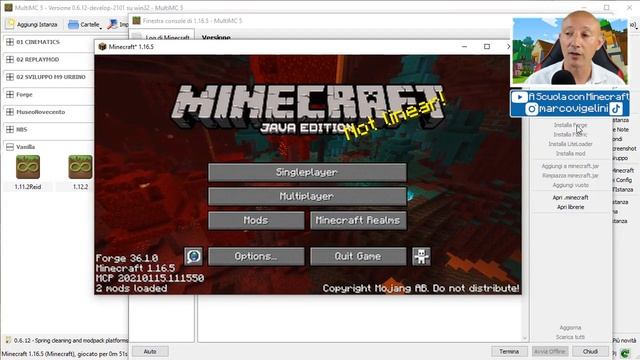Click Chiudi in the console window
The width and height of the screenshot is (640, 360).
pos(590,351)
